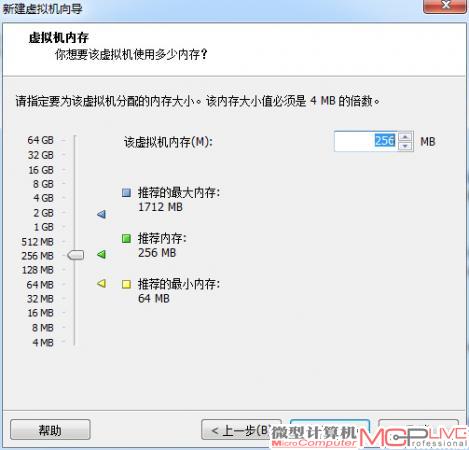Viewport: 469px width, 450px height.
Task: Click the 1 GB scale label
Action: coord(43,227)
